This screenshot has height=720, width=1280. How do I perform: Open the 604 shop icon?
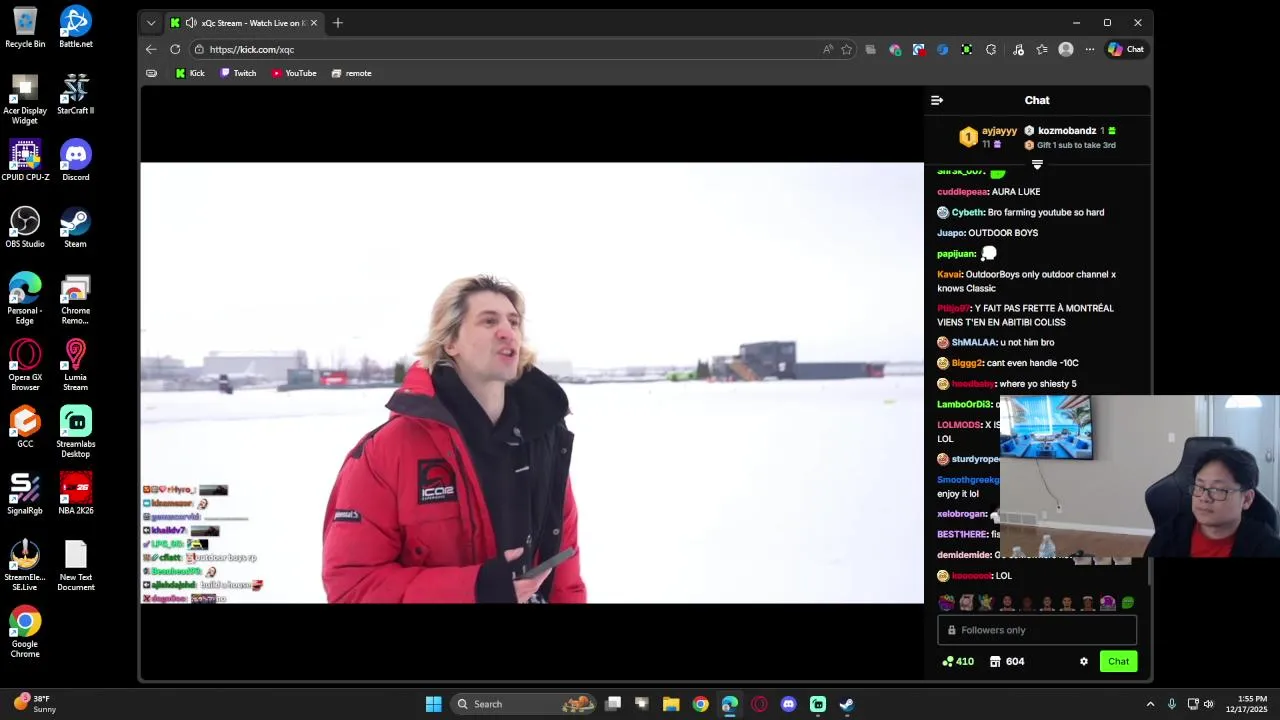click(1007, 661)
